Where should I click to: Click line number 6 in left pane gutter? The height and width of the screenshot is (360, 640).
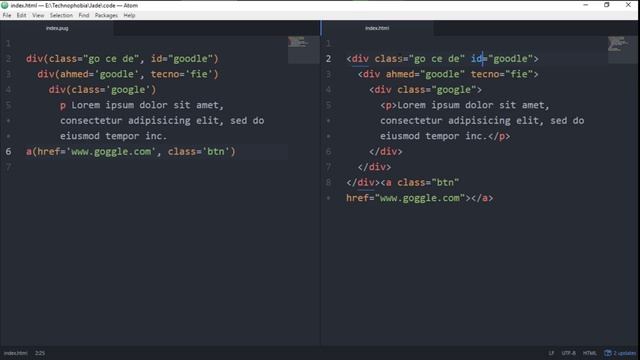pyautogui.click(x=8, y=151)
